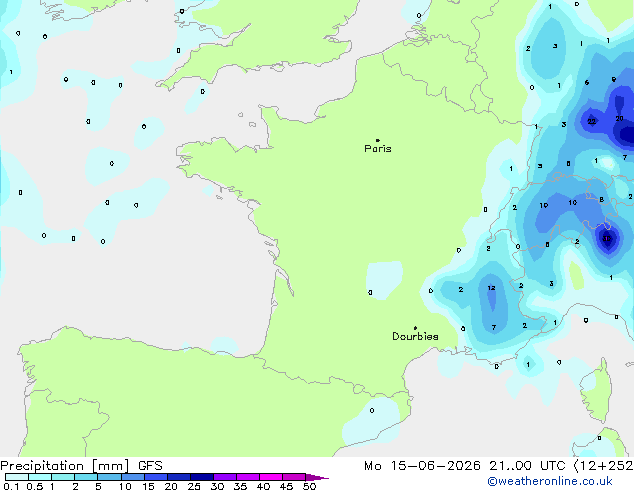
Task: Click the precipitation value 22 on map
Action: (592, 121)
